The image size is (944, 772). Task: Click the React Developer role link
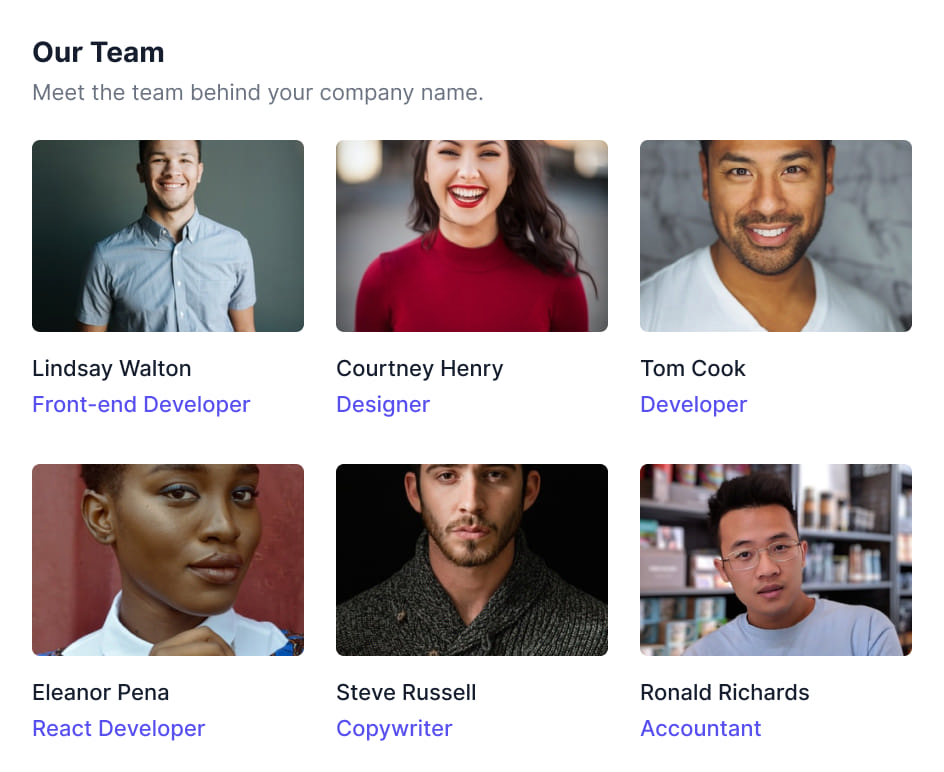(x=118, y=728)
